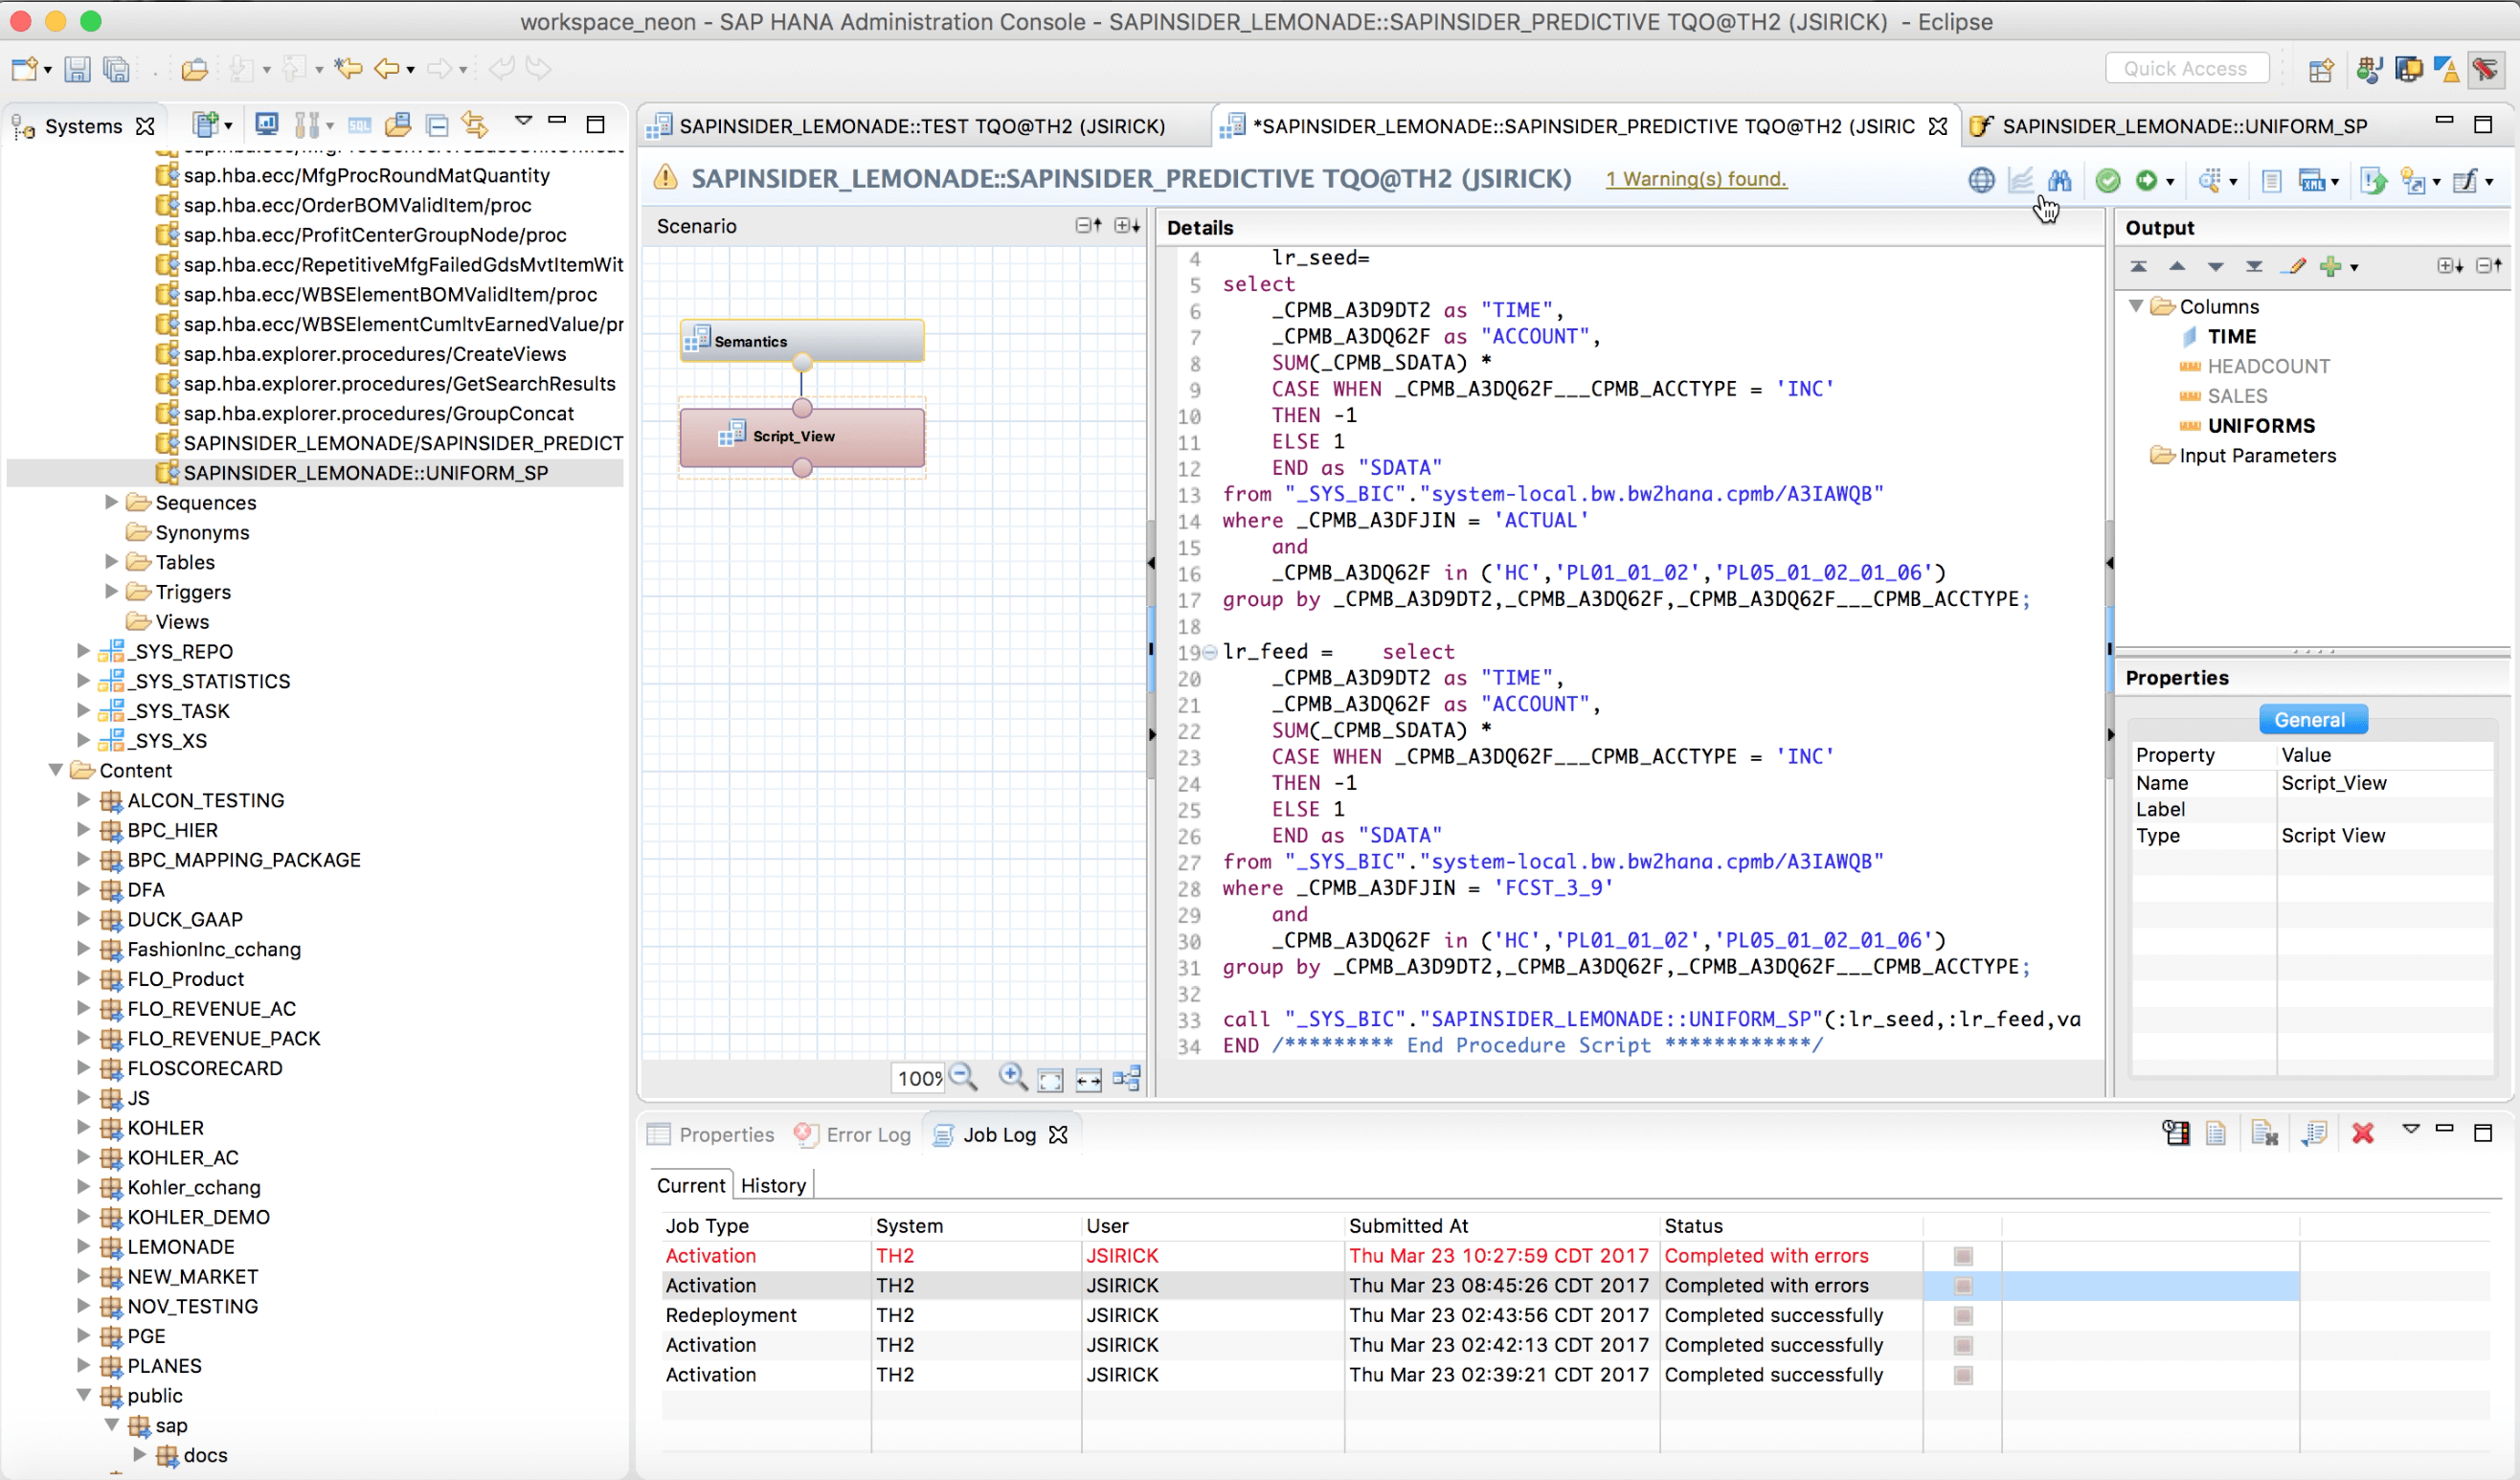Click the green plus Add icon in Output

tap(2331, 266)
